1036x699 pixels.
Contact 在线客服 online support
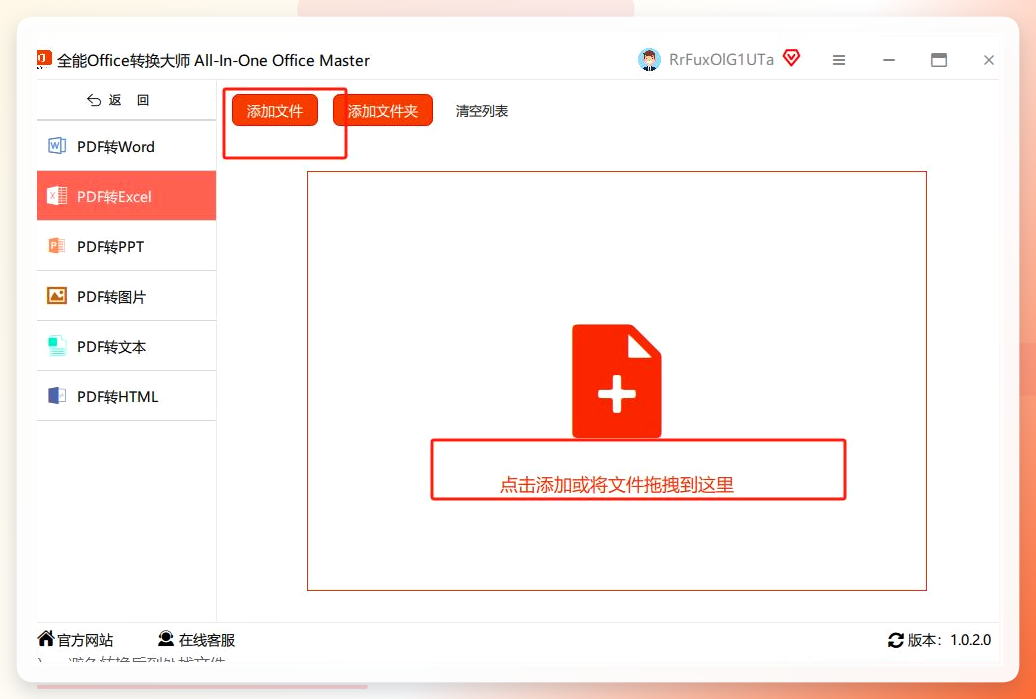(197, 640)
